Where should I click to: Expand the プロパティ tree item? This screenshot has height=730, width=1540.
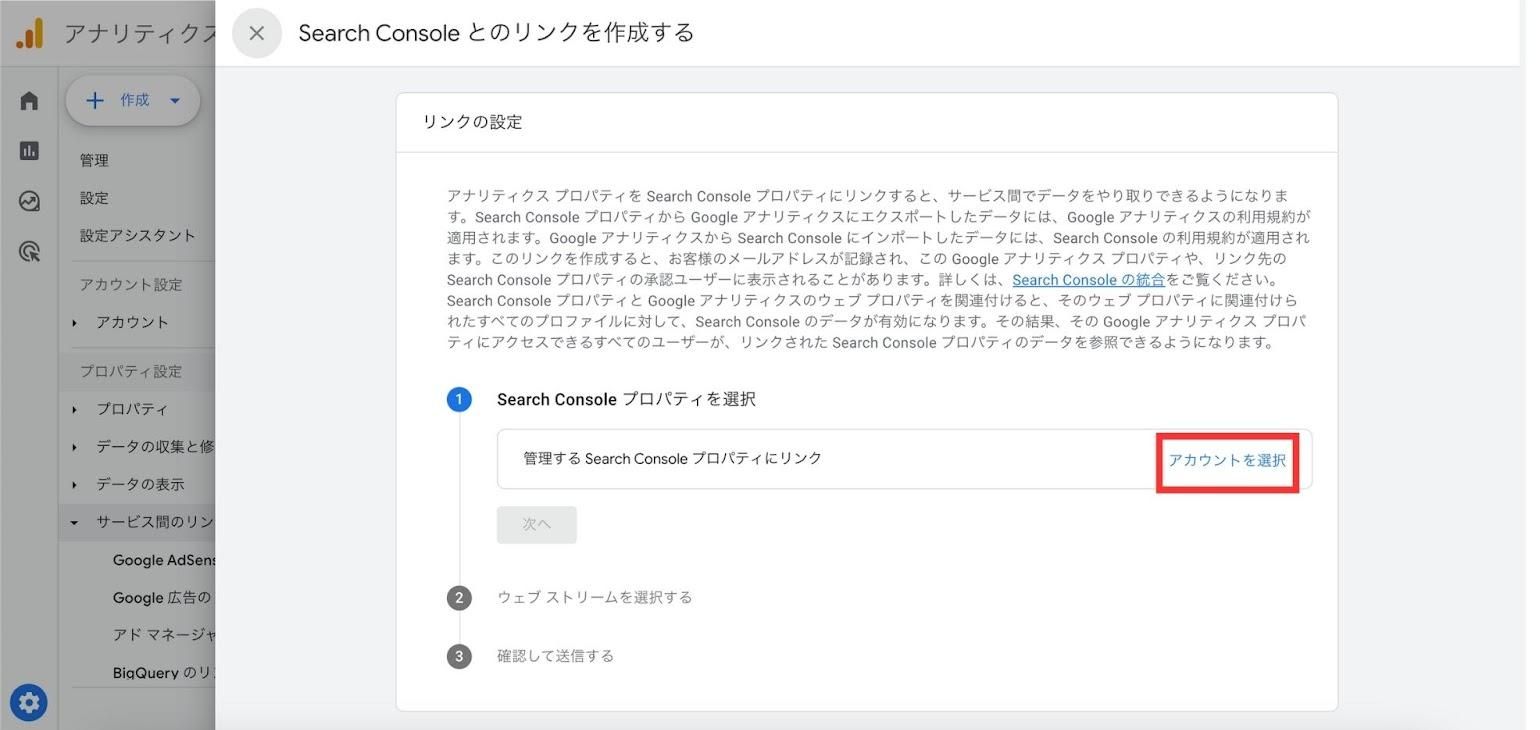click(132, 409)
